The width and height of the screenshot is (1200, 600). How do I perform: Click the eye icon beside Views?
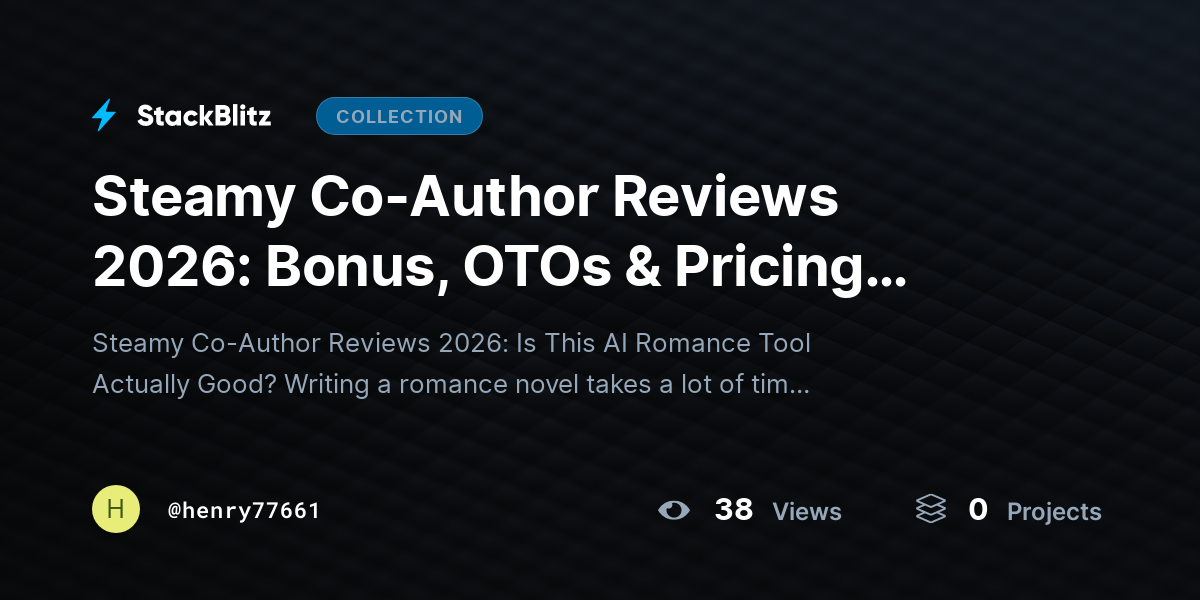[674, 511]
